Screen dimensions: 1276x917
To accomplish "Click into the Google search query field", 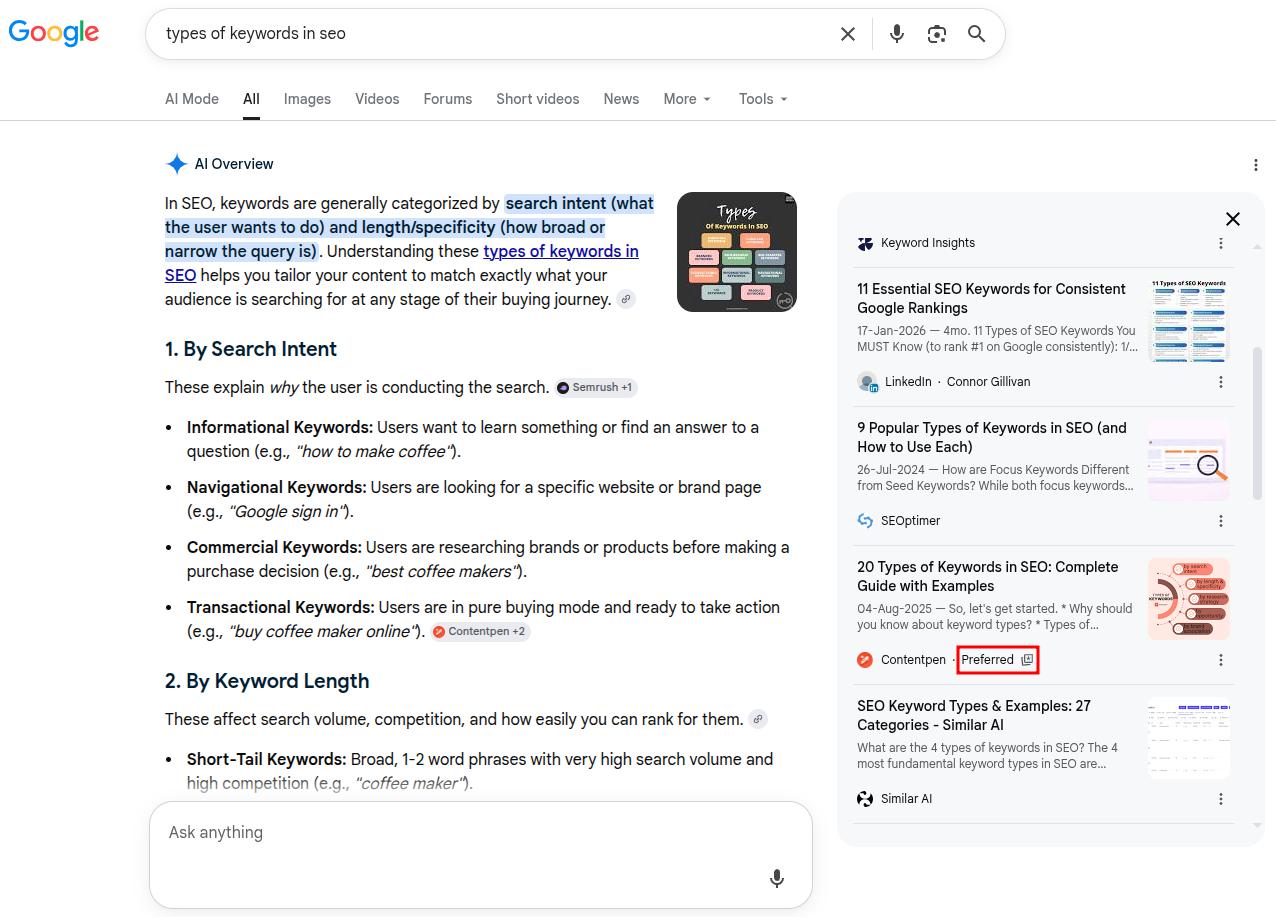I will tap(495, 34).
